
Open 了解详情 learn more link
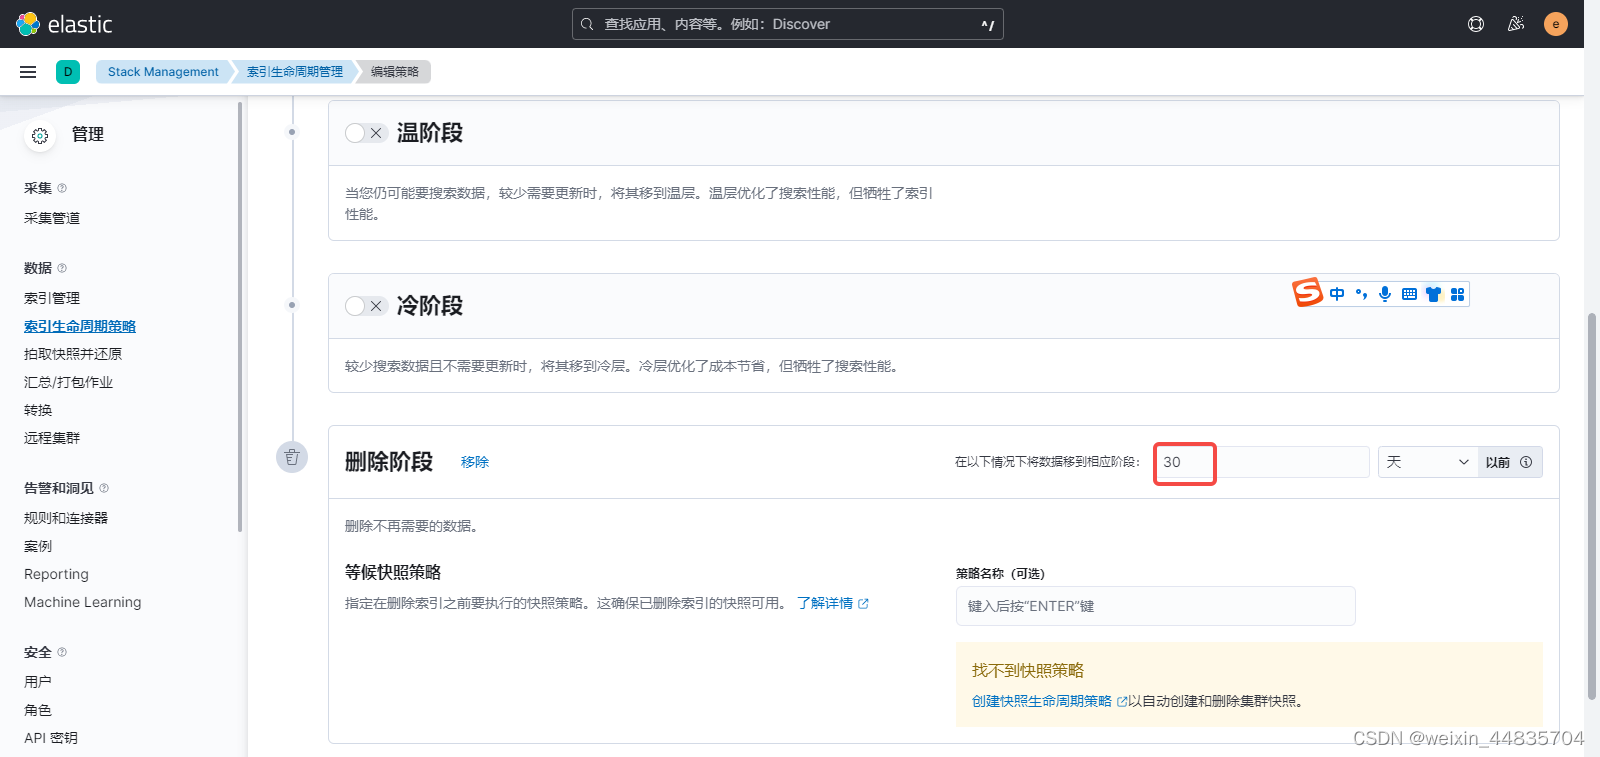tap(832, 603)
